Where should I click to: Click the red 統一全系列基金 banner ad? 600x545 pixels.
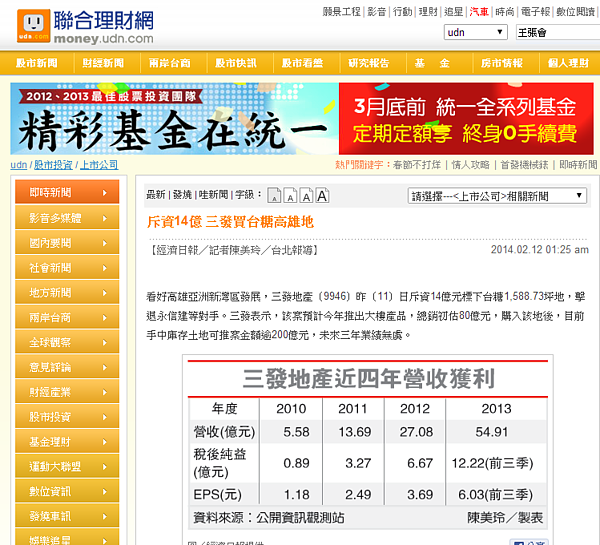(466, 119)
